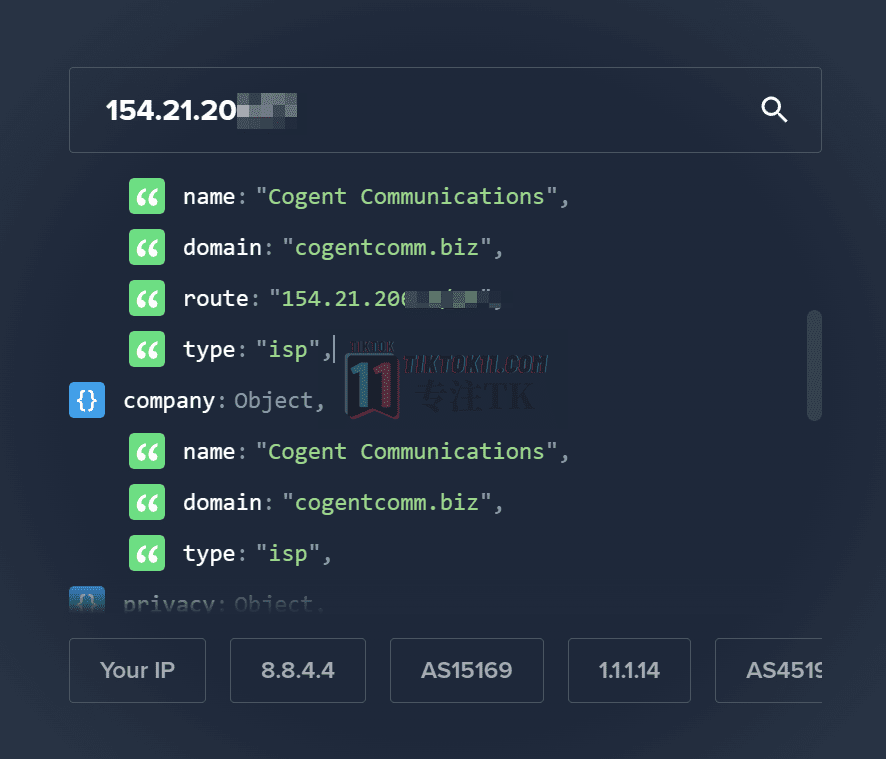Choose the partially visible AS451 example button

click(768, 670)
